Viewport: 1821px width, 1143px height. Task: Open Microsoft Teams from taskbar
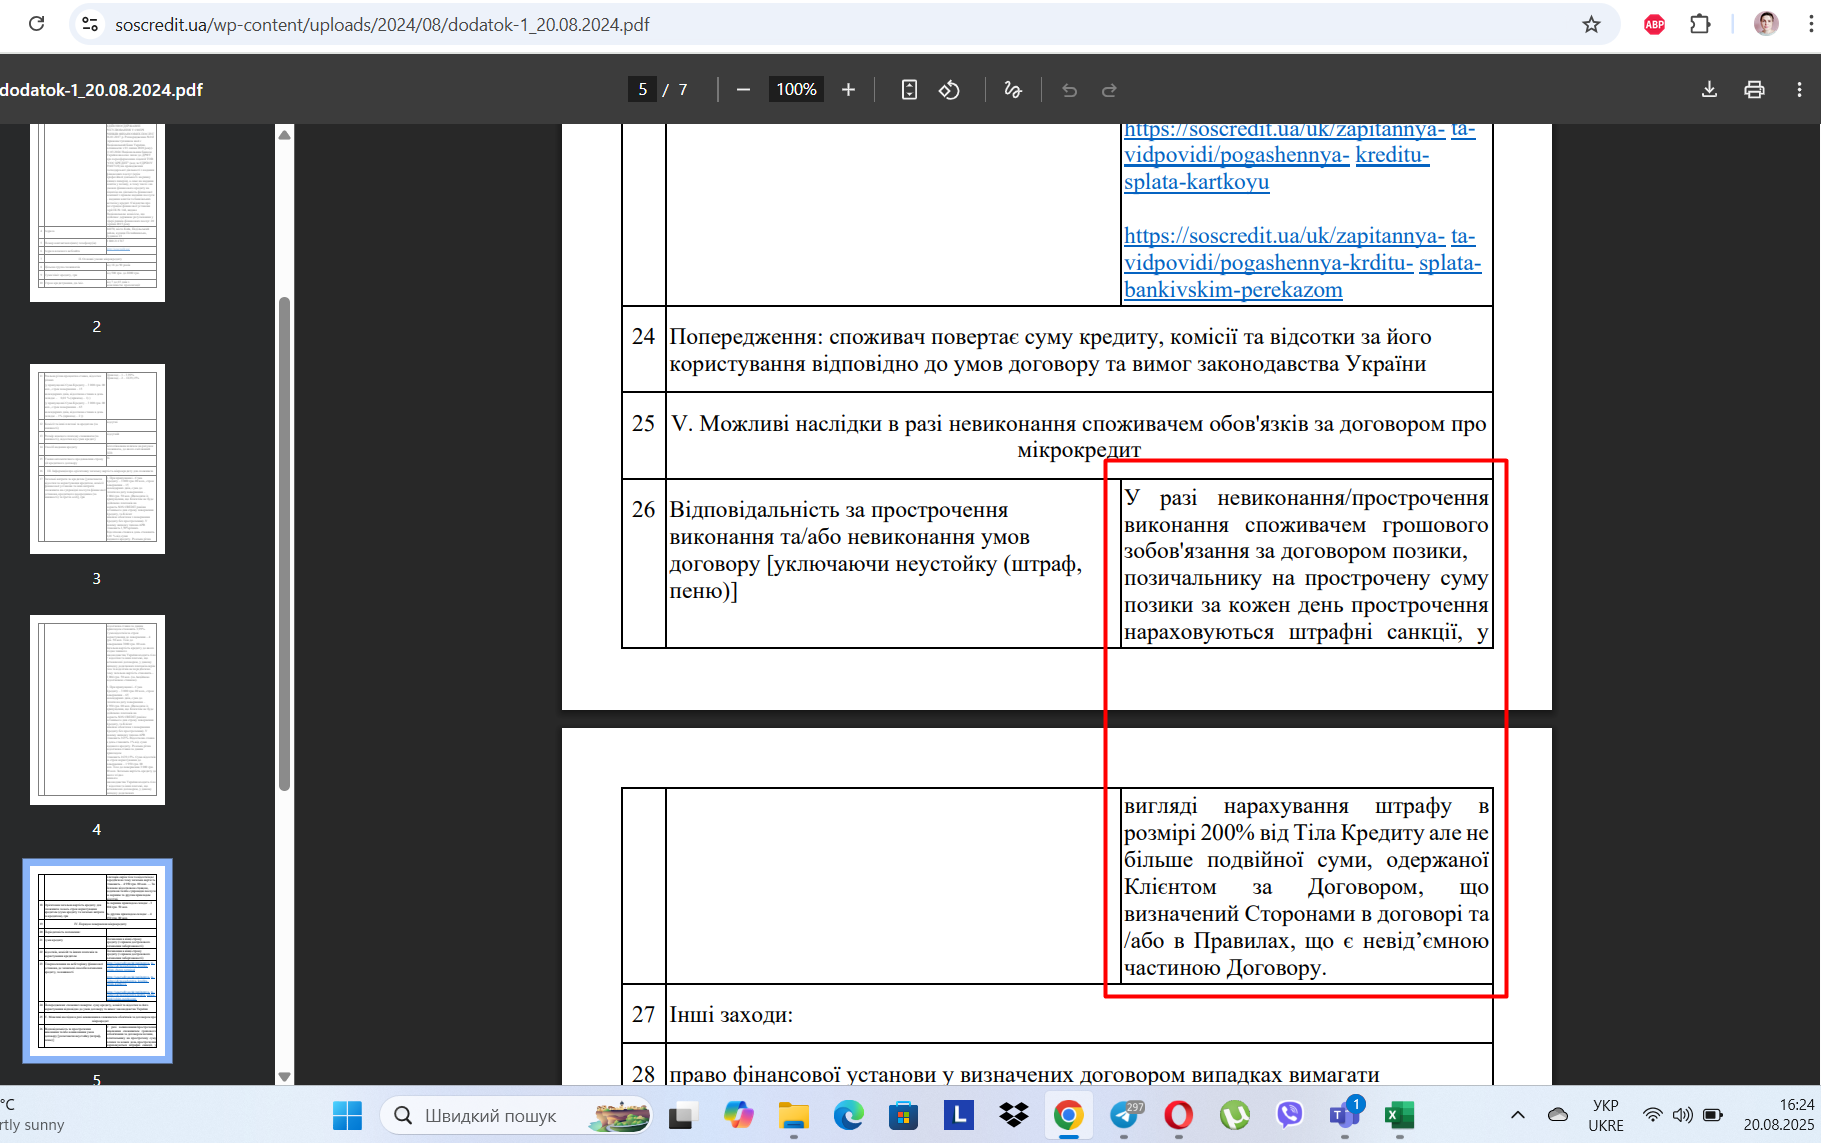pos(1344,1115)
